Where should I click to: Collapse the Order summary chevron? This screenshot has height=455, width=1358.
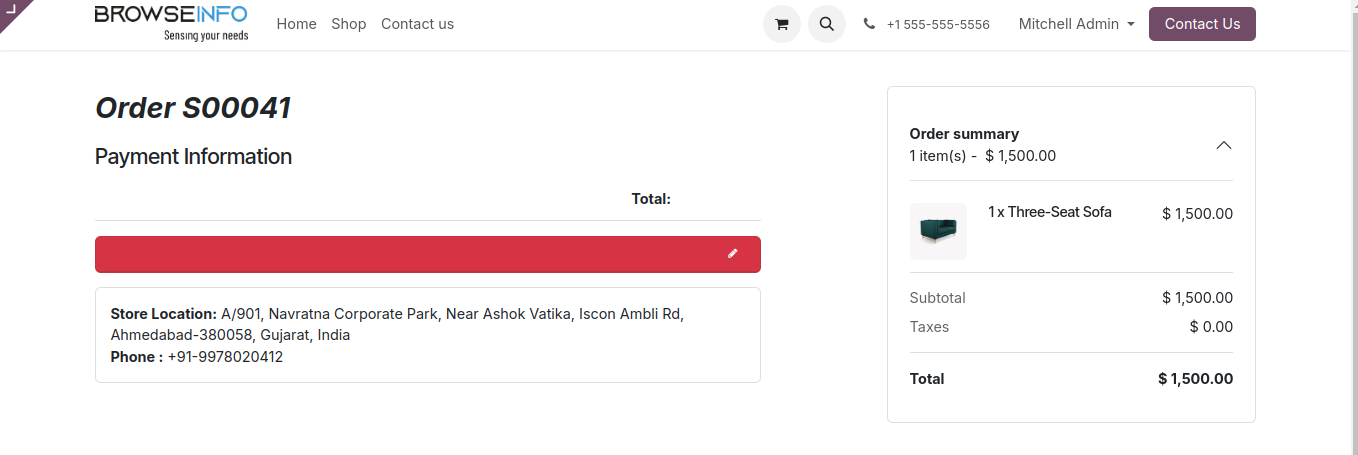(1223, 145)
